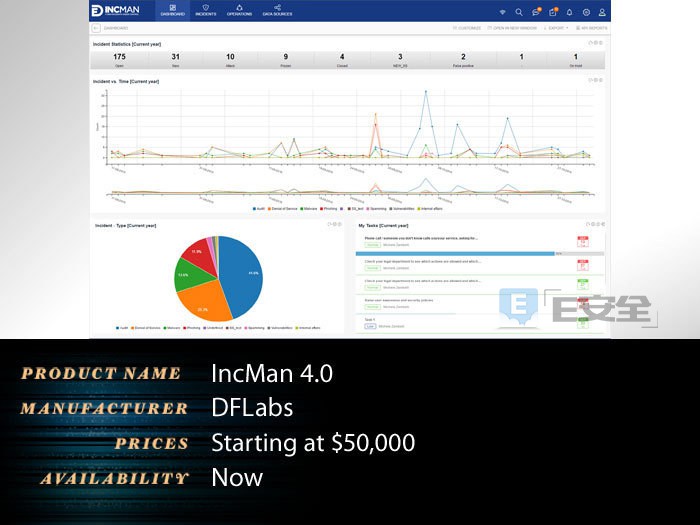The image size is (700, 525).
Task: Click the 3 NEW_XS incidents statistic
Action: coord(400,60)
